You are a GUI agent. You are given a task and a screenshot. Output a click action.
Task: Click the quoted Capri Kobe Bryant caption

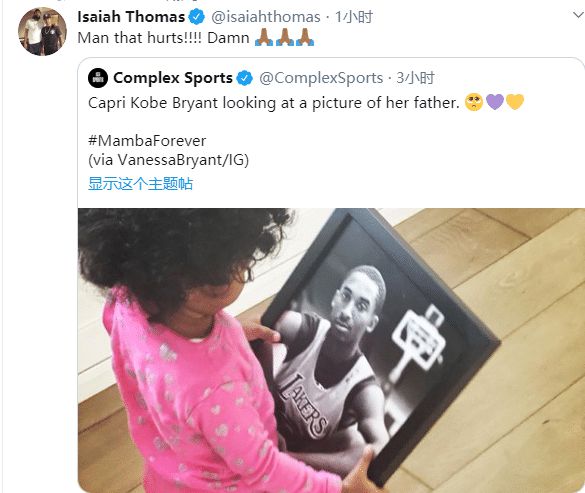click(274, 103)
